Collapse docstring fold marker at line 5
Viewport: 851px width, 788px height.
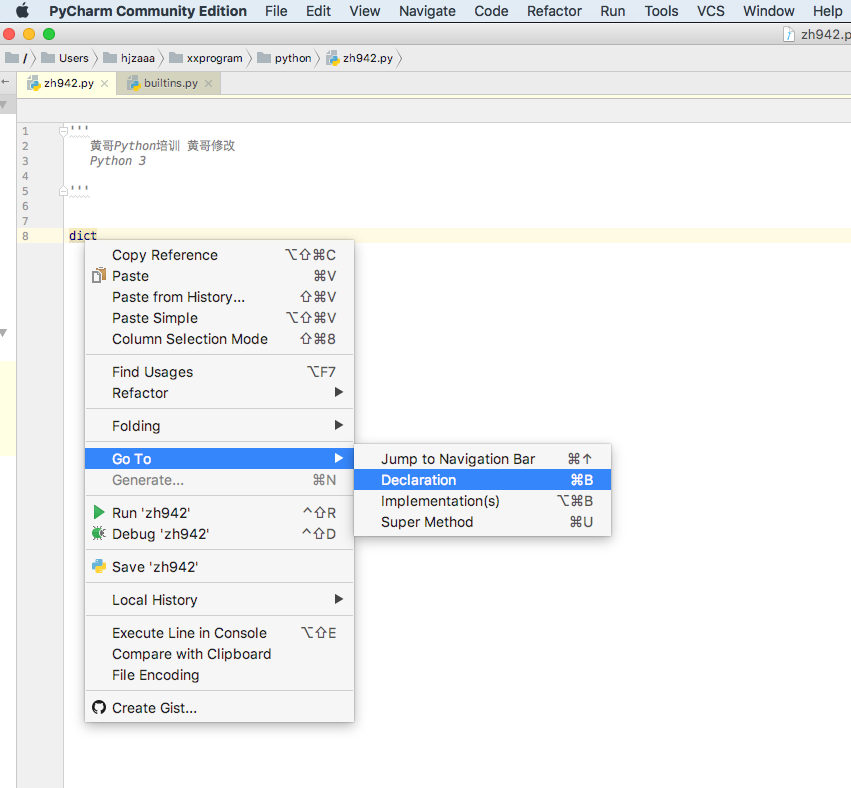tap(63, 191)
